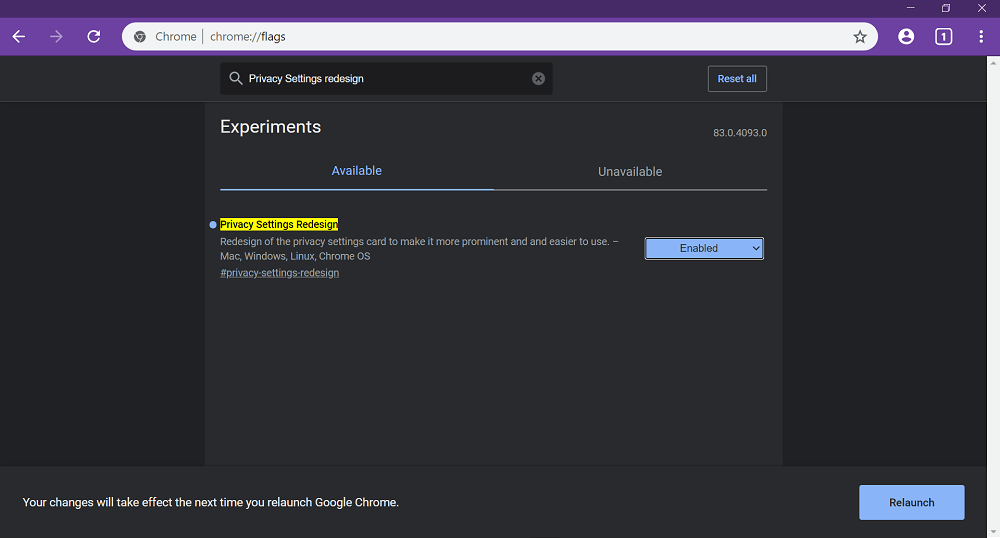Reload the chrome://flags page
This screenshot has height=538, width=1000.
pyautogui.click(x=94, y=36)
